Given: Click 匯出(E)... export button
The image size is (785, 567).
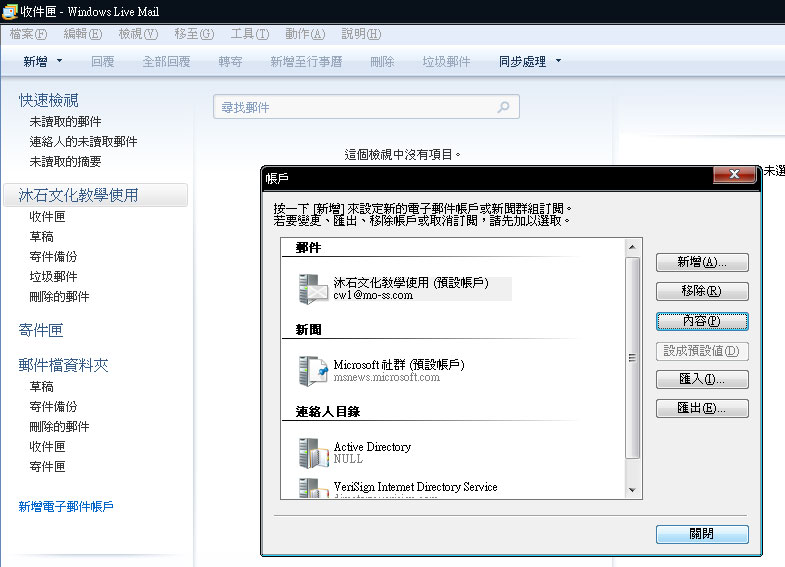Looking at the screenshot, I should (x=702, y=408).
